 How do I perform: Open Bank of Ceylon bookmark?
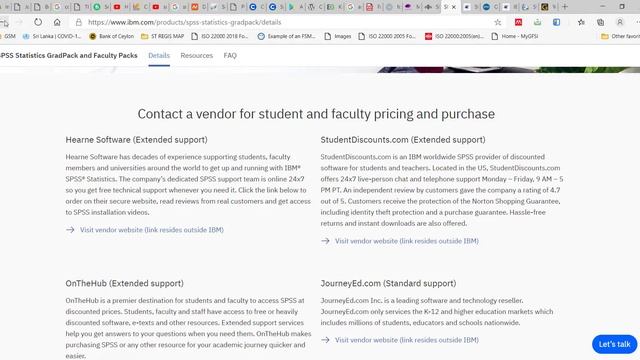coord(112,36)
